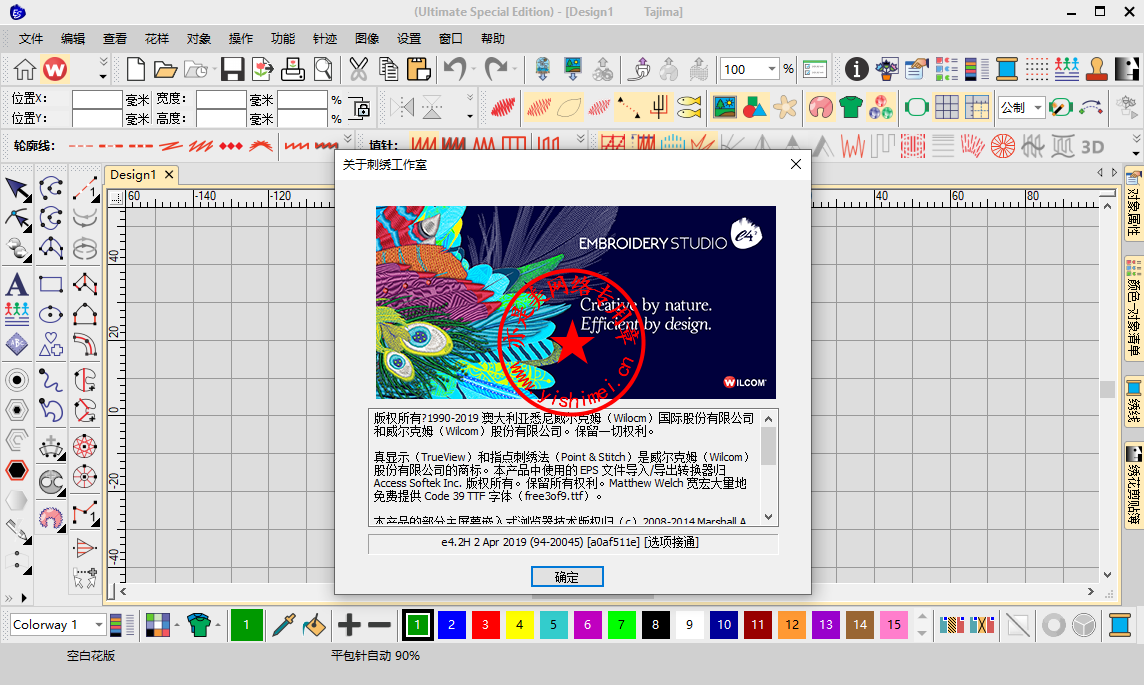
Task: Click the black circle info icon
Action: (x=857, y=69)
